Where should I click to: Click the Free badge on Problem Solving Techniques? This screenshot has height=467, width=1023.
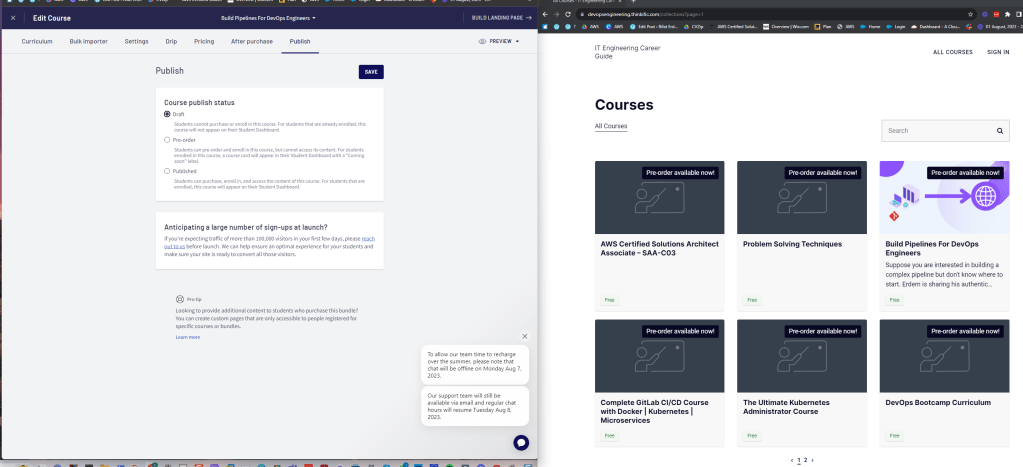(x=752, y=300)
